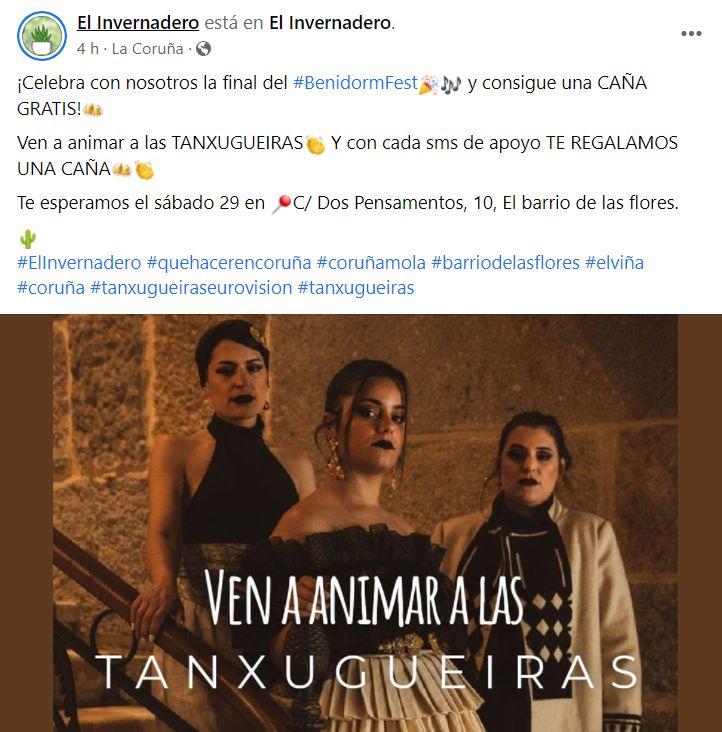This screenshot has height=732, width=722.
Task: Click the clapping hands emoji after TANXUGUEIRAS
Action: pos(315,144)
